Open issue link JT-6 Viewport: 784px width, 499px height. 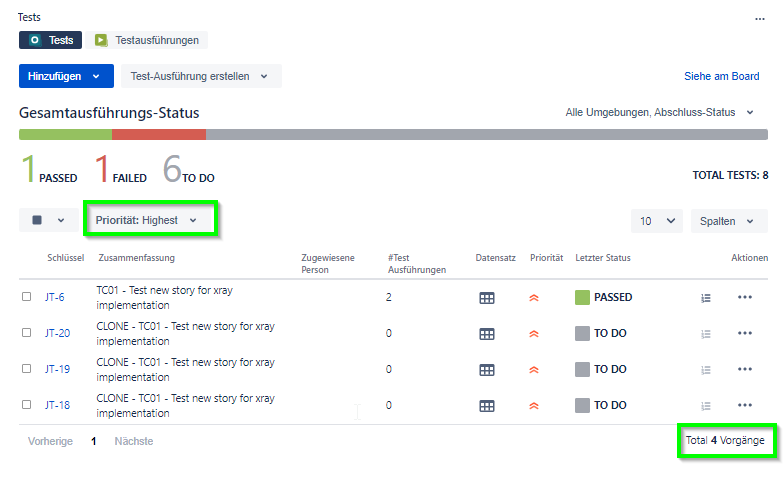tap(54, 297)
